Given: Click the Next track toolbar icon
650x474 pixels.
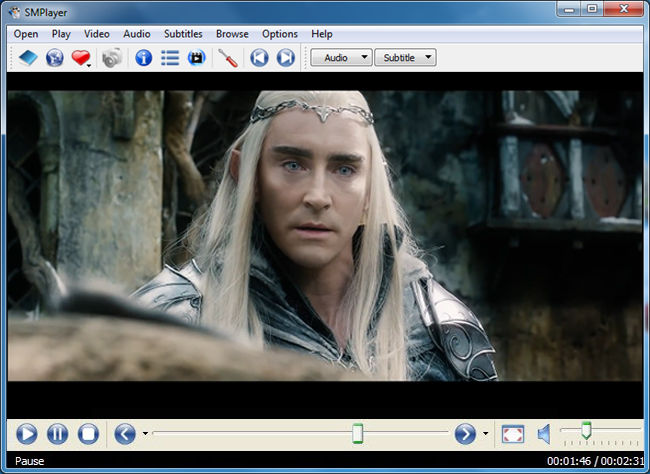Looking at the screenshot, I should coord(286,58).
